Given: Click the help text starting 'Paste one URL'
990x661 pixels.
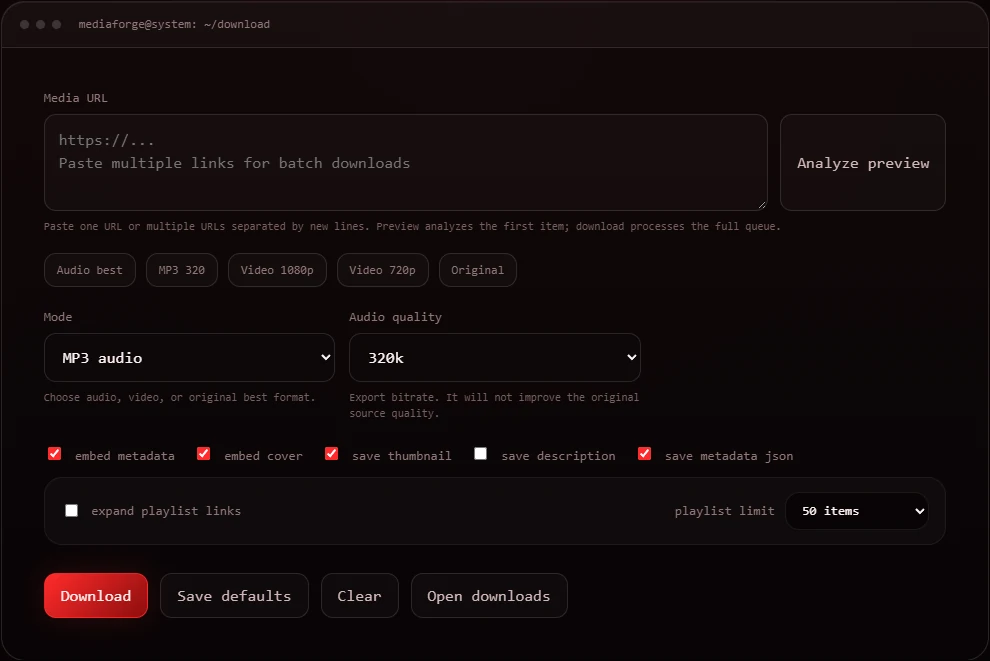Looking at the screenshot, I should [x=412, y=226].
